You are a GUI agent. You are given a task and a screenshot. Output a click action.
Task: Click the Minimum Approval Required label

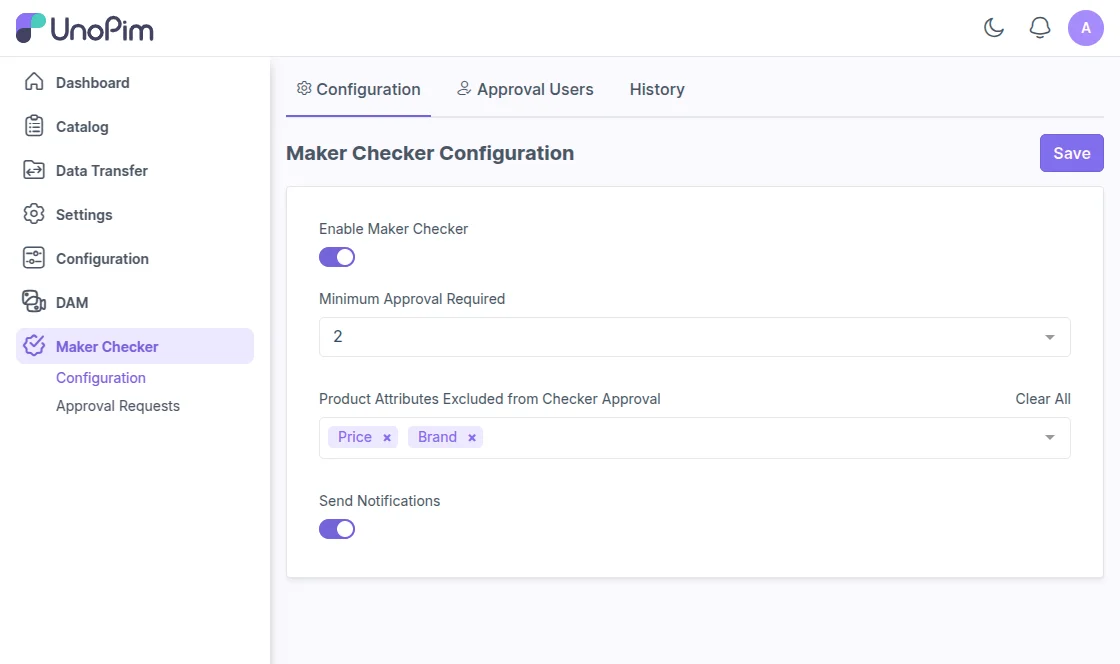click(x=412, y=298)
